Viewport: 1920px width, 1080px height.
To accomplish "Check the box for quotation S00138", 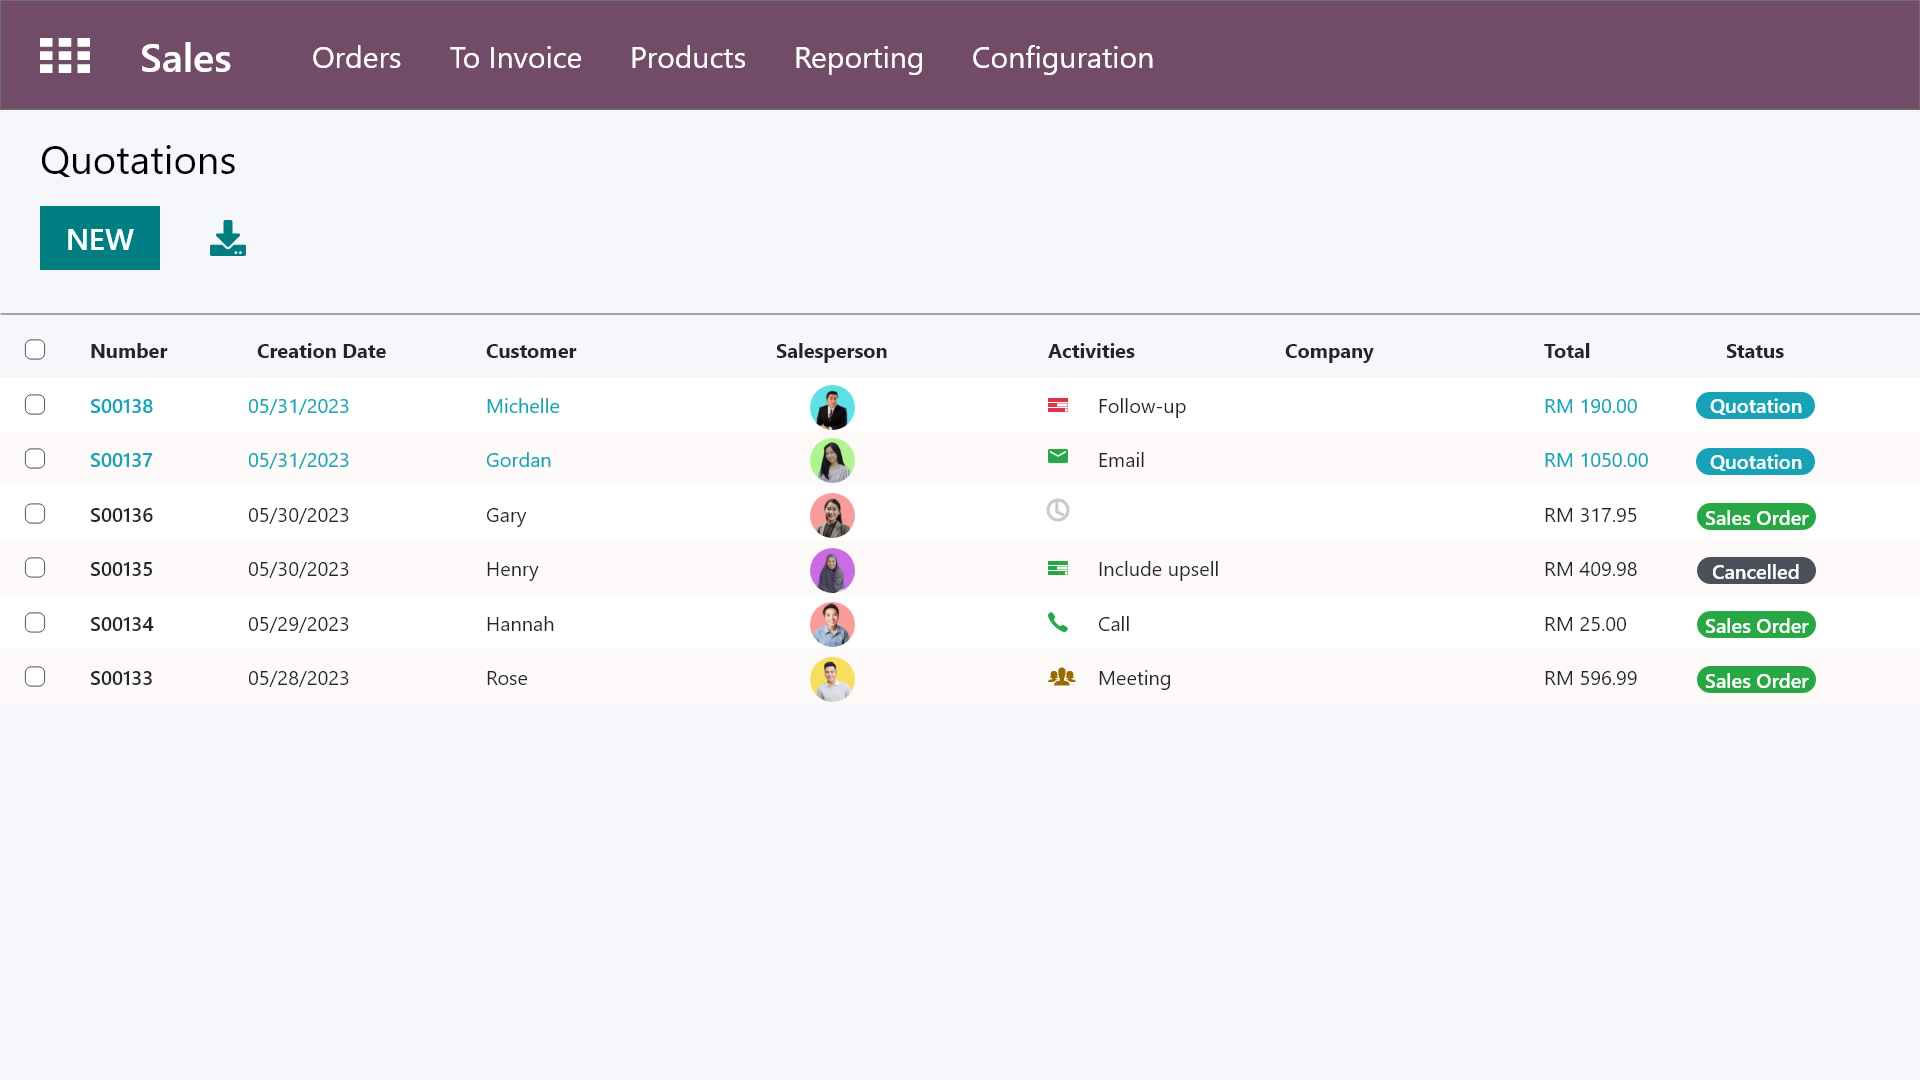I will click(35, 405).
